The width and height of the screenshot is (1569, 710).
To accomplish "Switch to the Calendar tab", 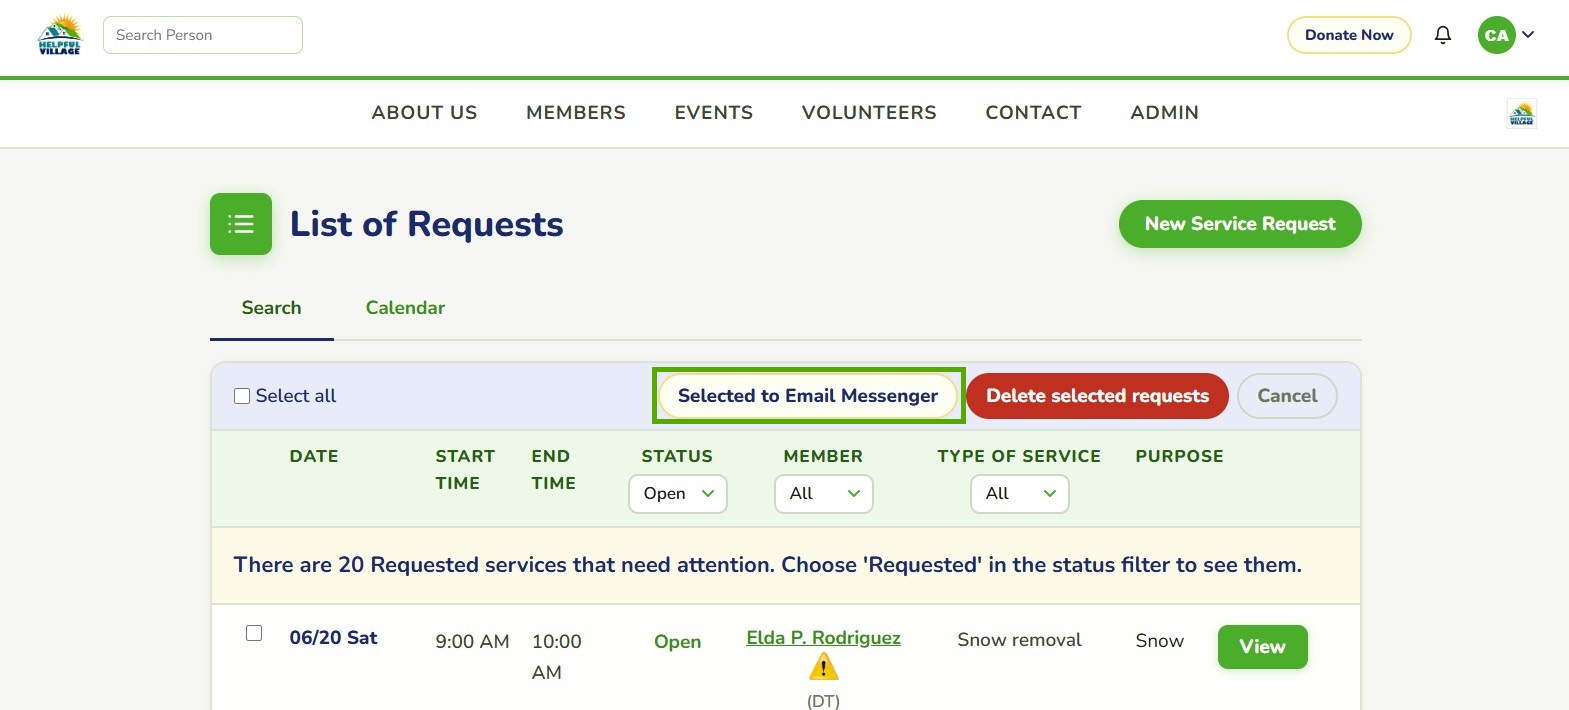I will tap(405, 308).
